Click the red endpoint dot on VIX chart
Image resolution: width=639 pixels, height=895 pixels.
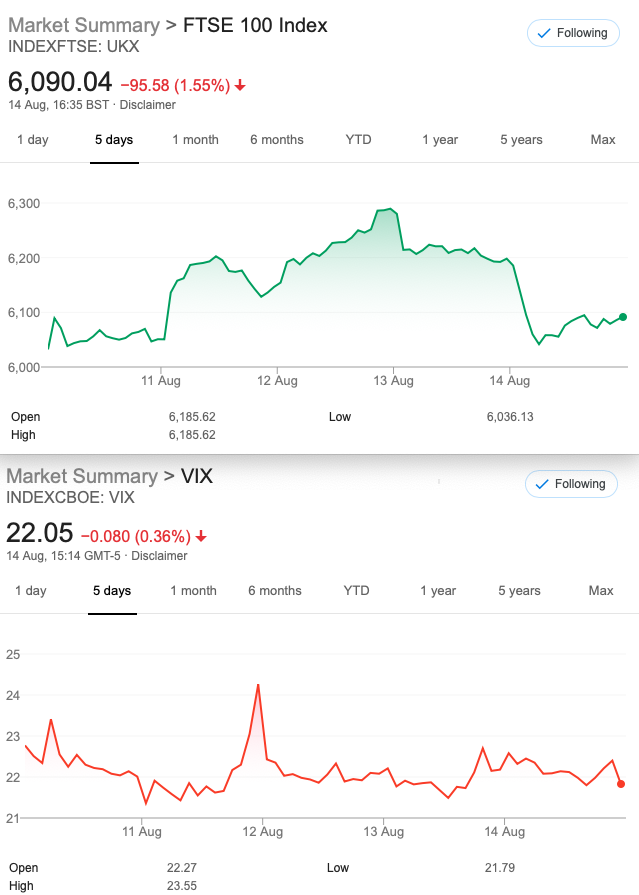[621, 784]
